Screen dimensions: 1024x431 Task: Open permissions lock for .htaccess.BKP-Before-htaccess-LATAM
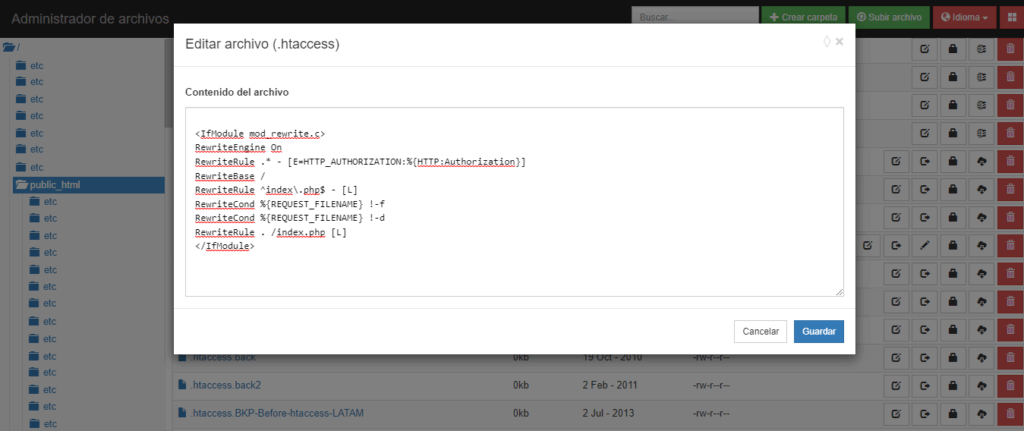(952, 413)
